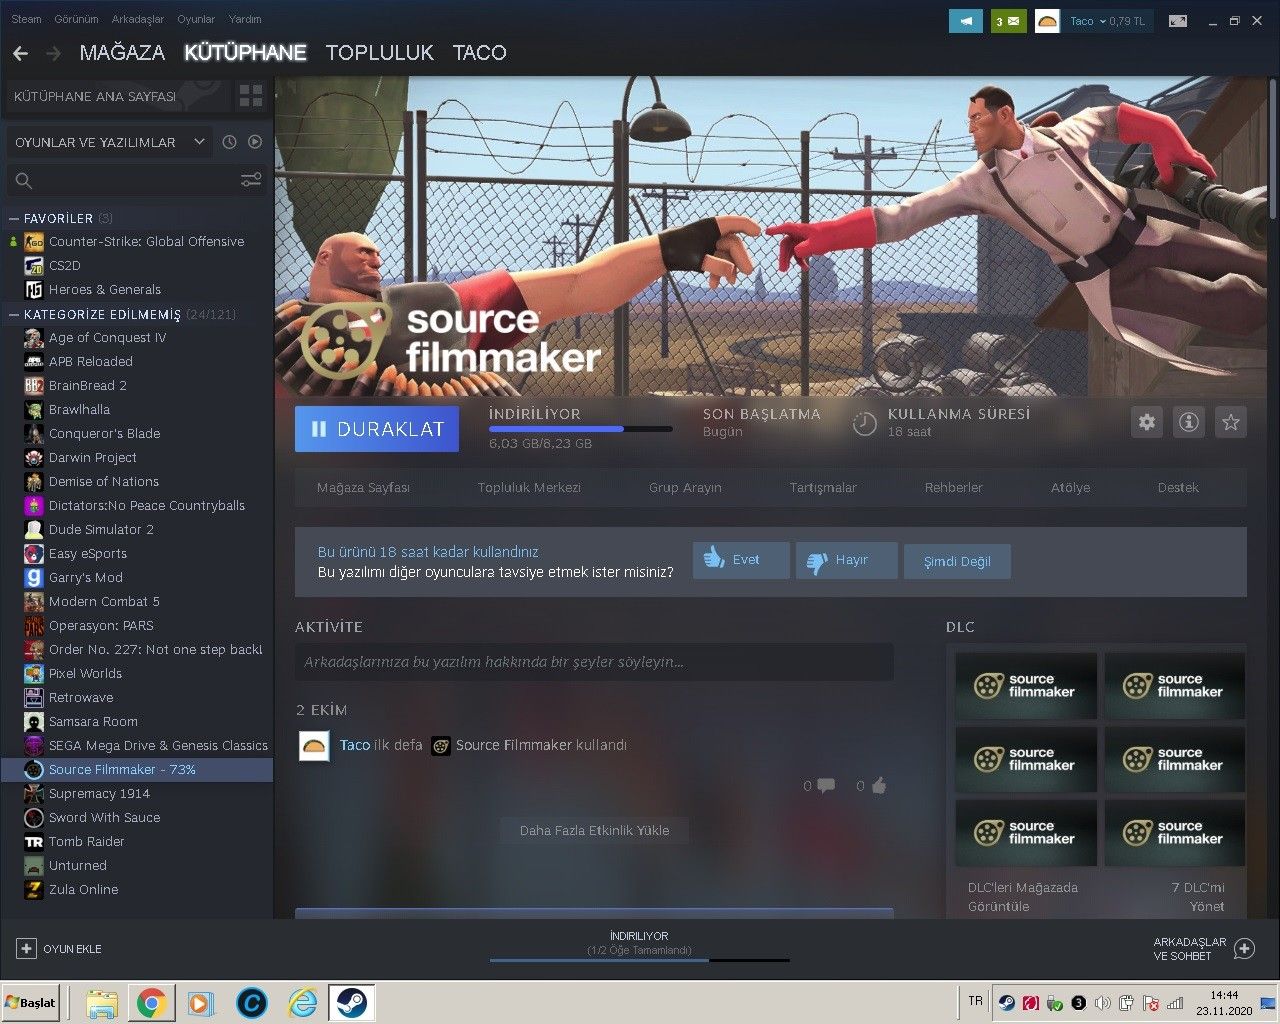Sort library by recent activity clock icon
This screenshot has width=1280, height=1024.
(229, 142)
